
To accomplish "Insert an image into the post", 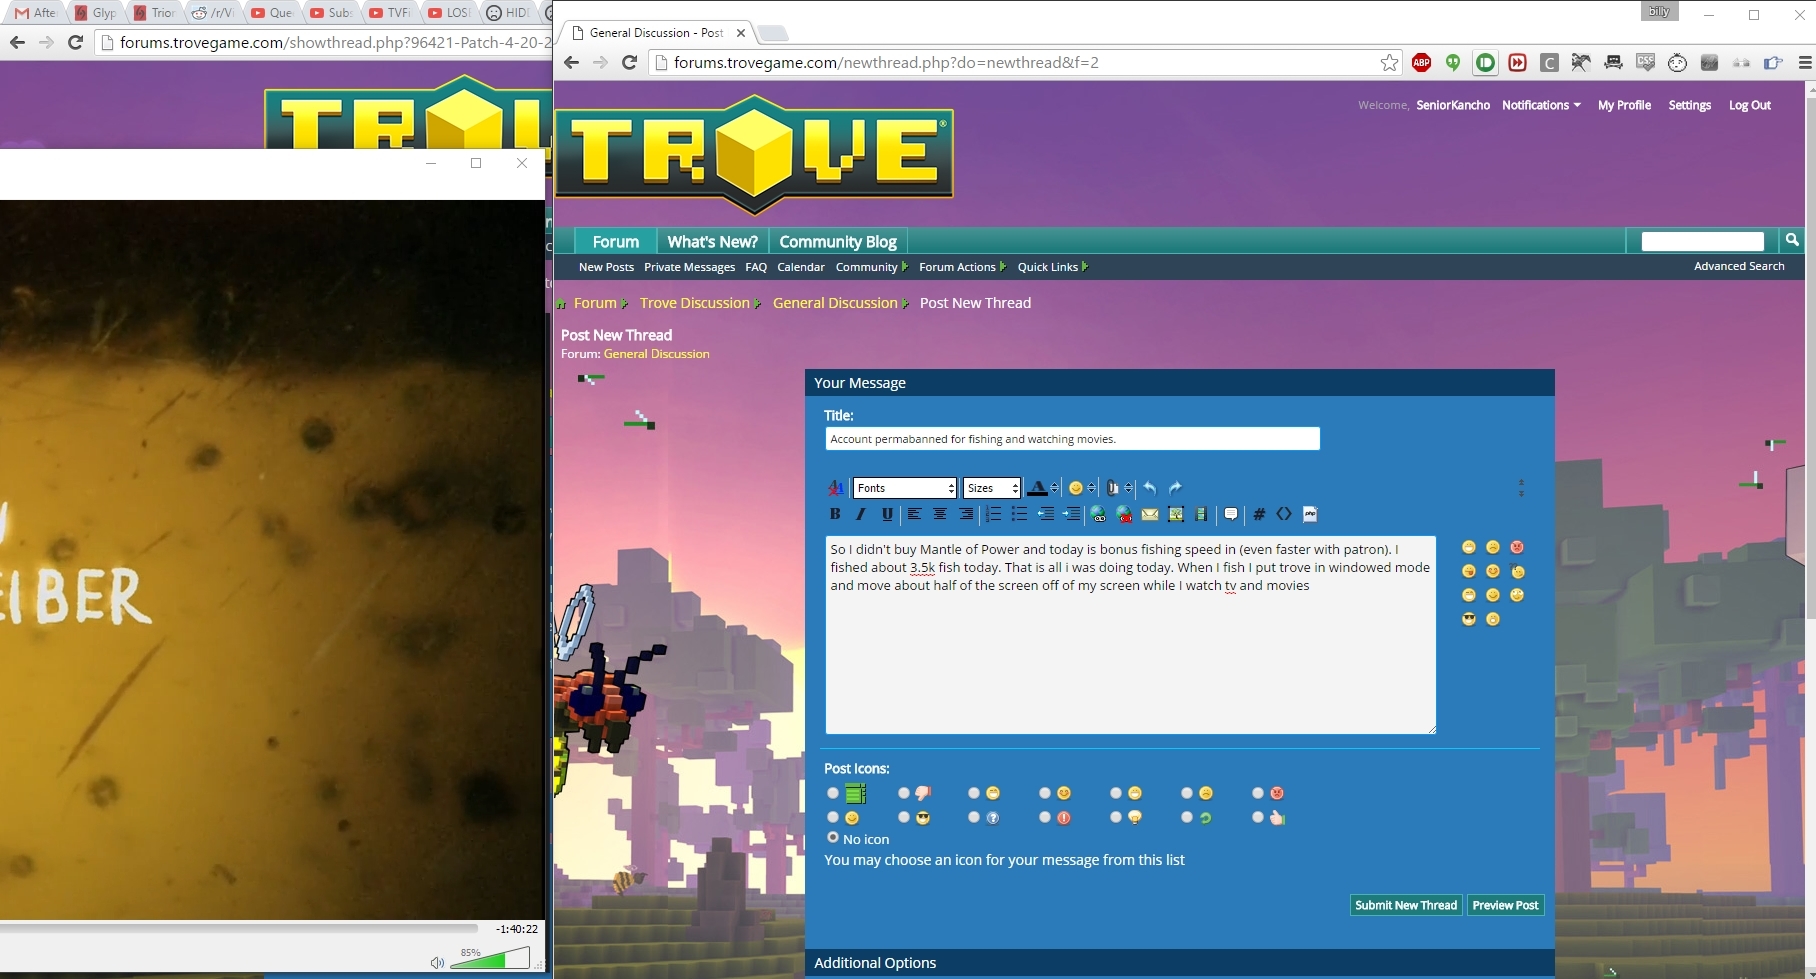I will (x=1176, y=514).
